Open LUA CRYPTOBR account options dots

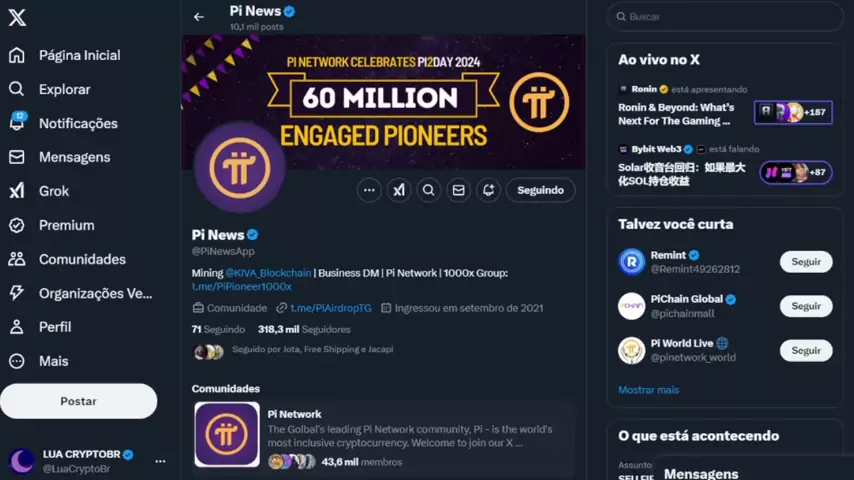pyautogui.click(x=160, y=461)
